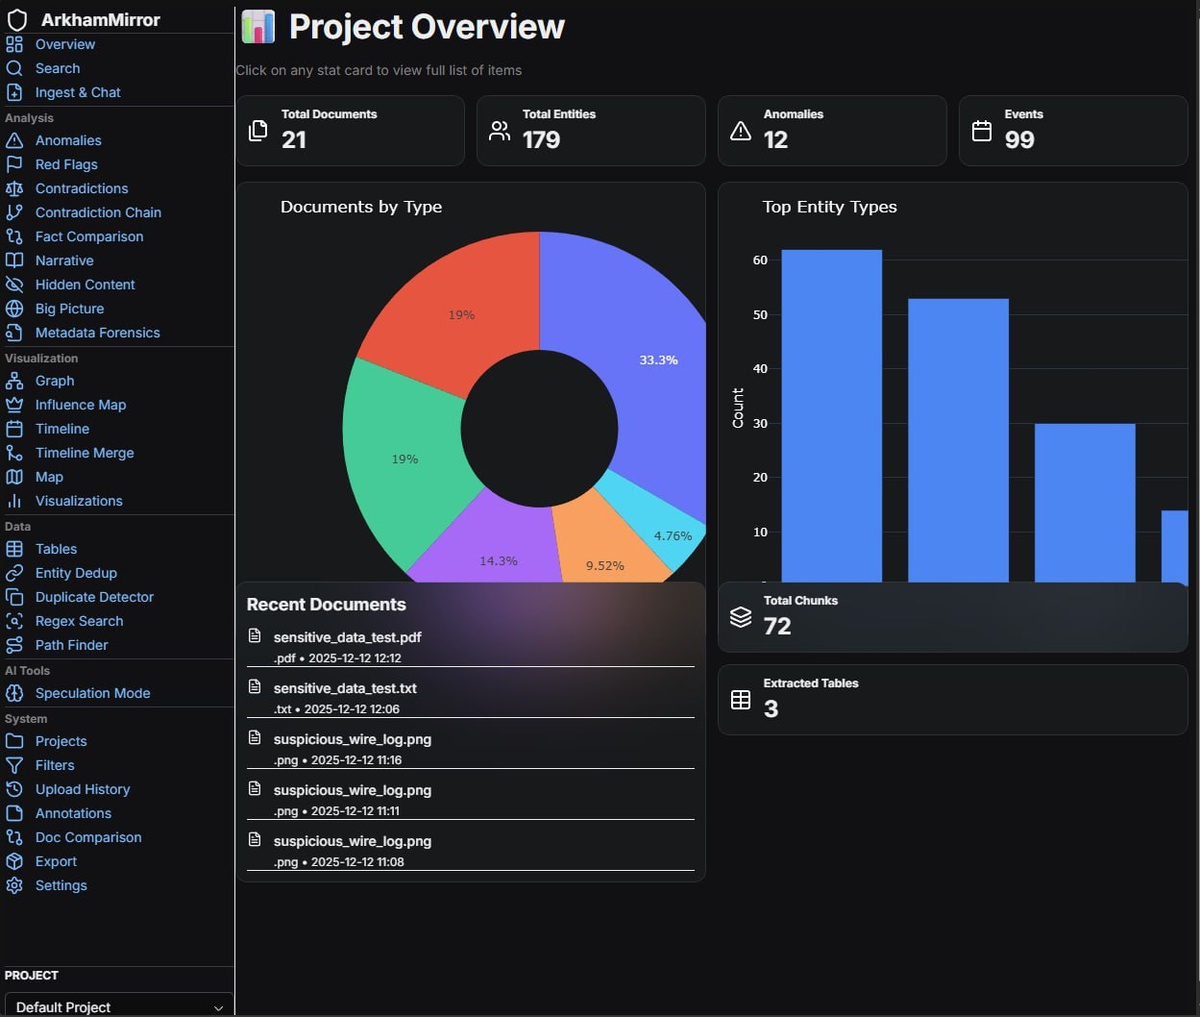
Task: Click the Timeline Merge icon
Action: click(x=14, y=452)
